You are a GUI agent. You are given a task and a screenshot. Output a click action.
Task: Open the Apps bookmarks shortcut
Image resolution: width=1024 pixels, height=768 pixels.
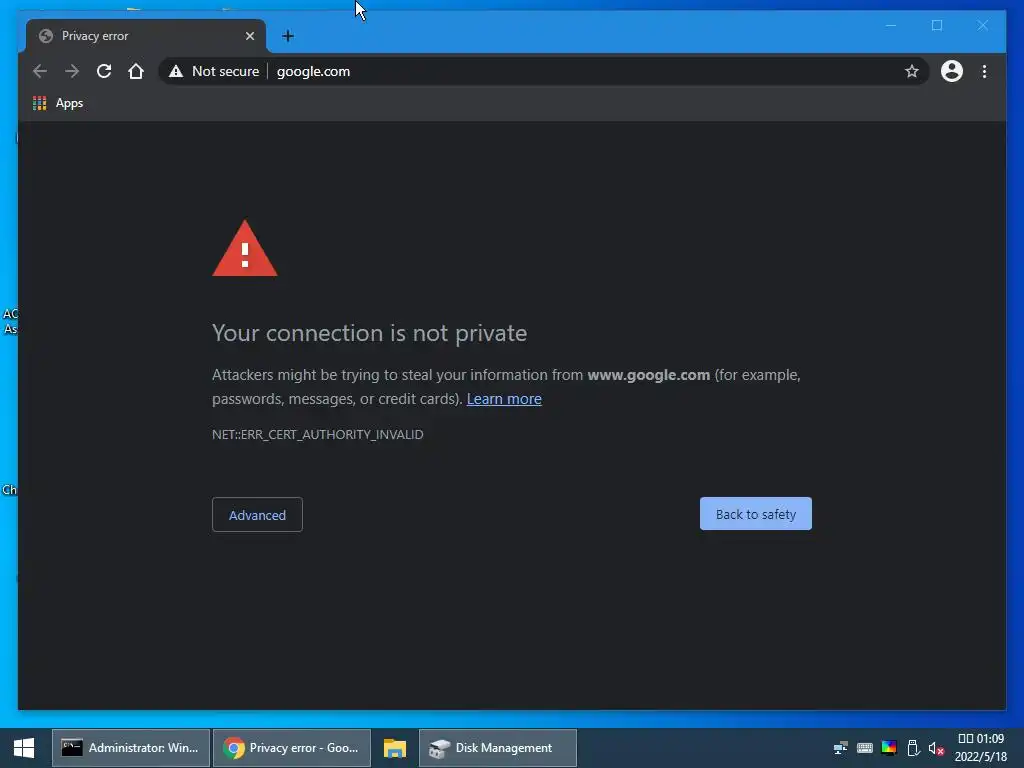tap(58, 103)
